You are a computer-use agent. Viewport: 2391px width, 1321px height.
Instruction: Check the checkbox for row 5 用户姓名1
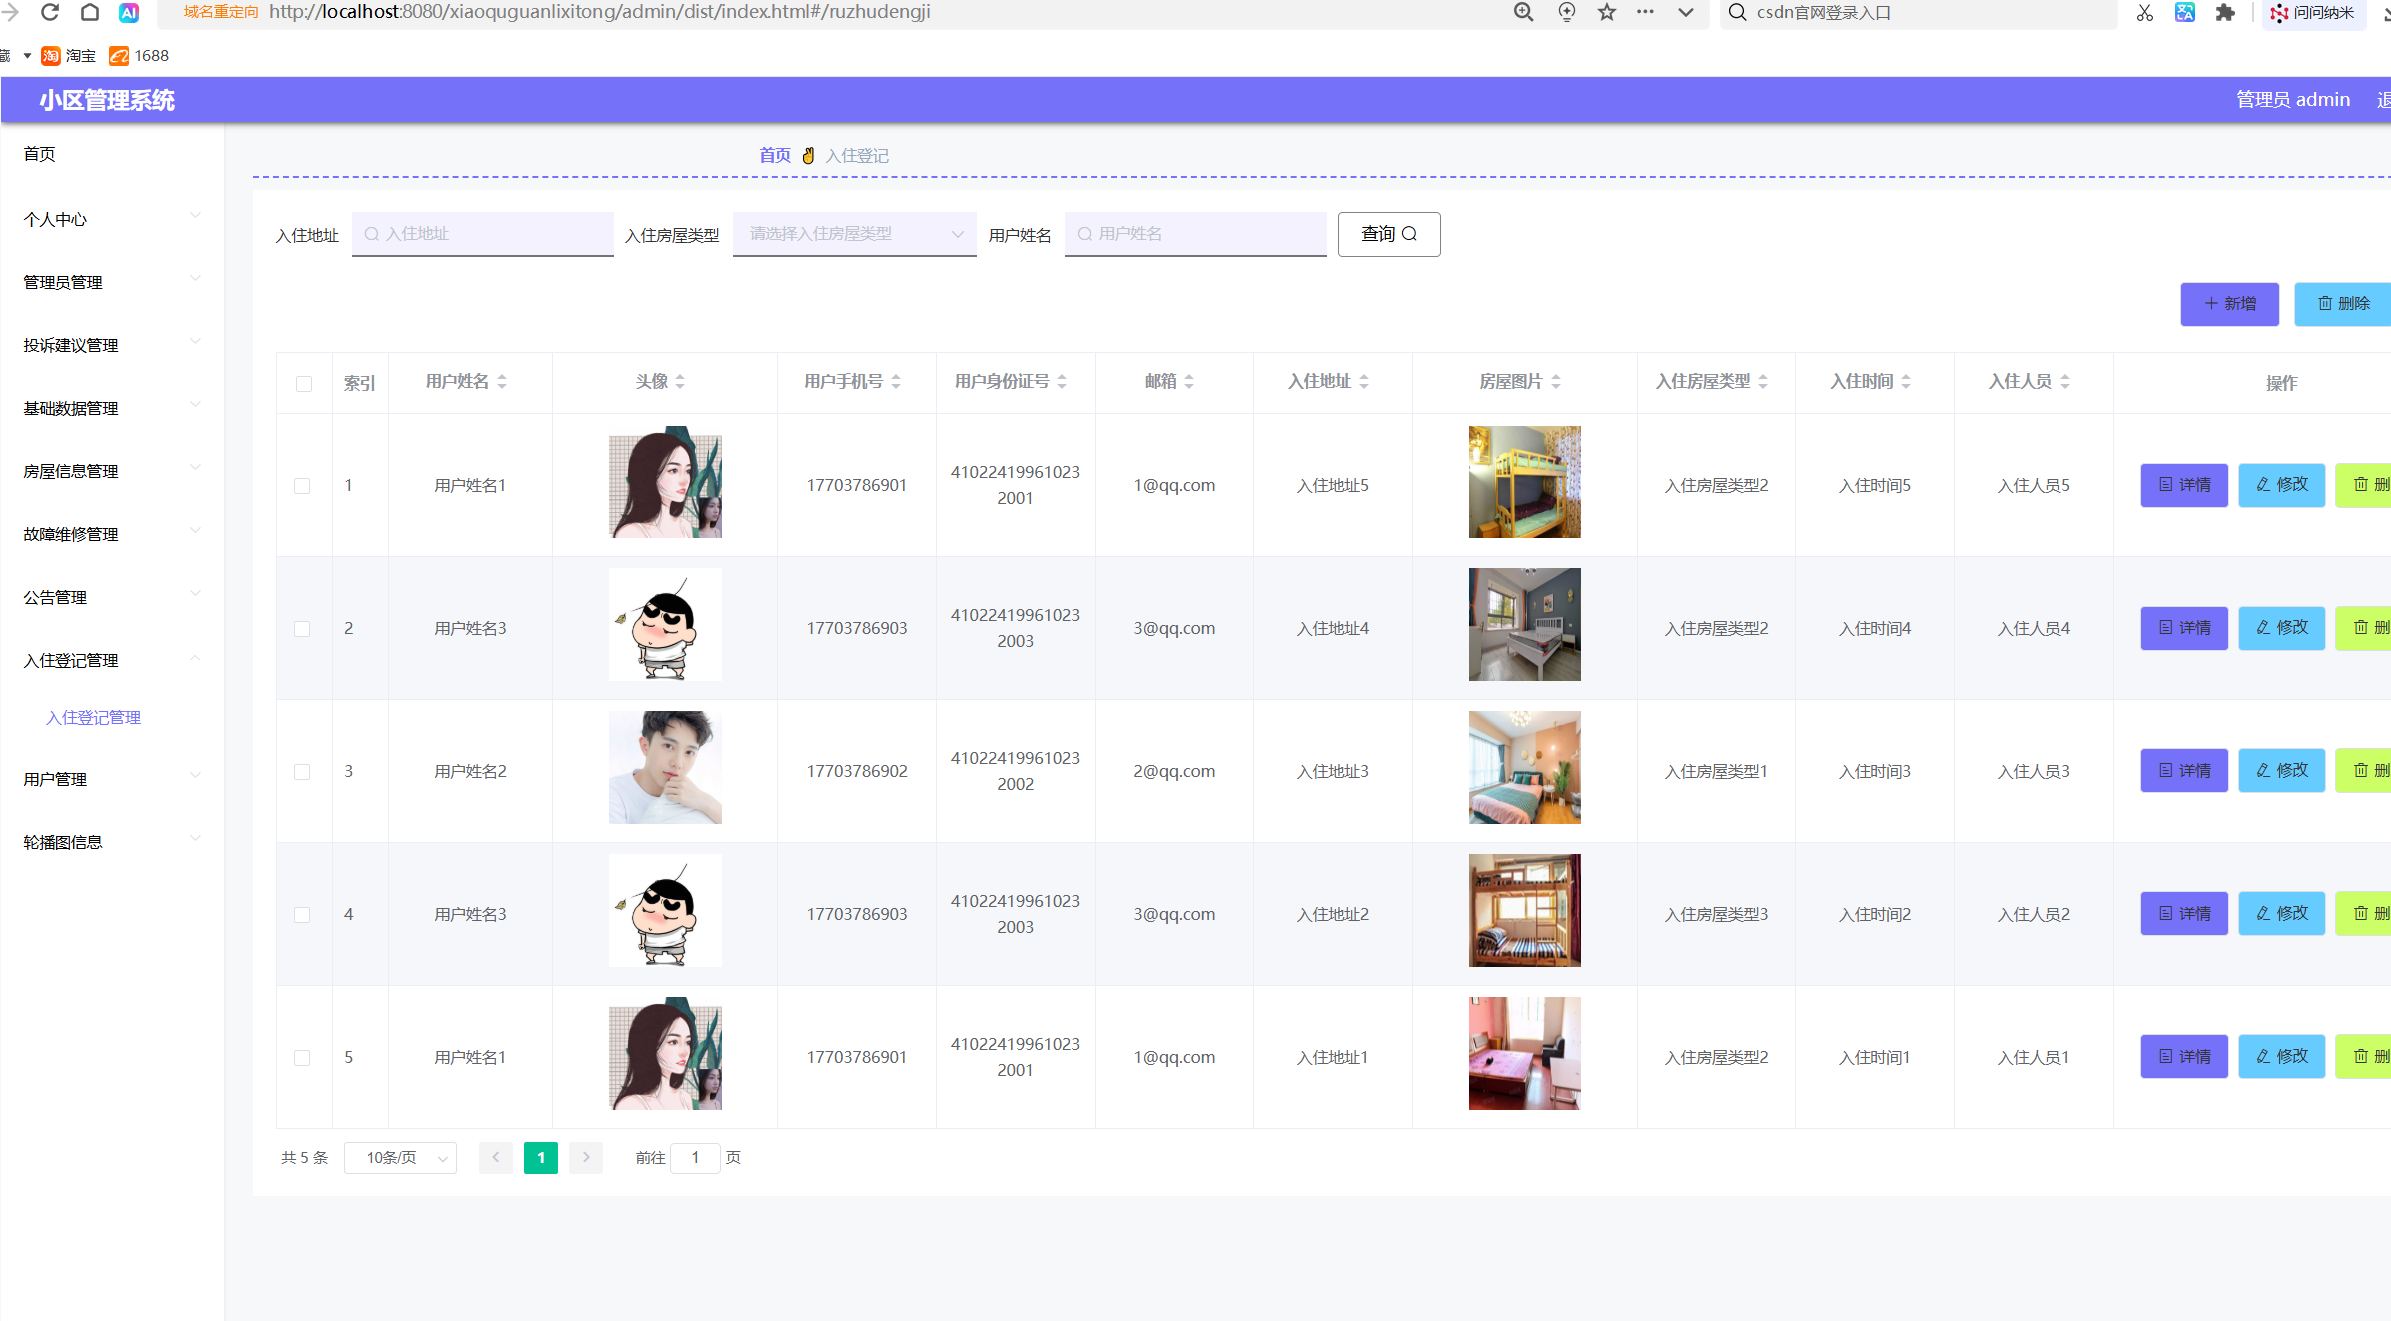[304, 1056]
